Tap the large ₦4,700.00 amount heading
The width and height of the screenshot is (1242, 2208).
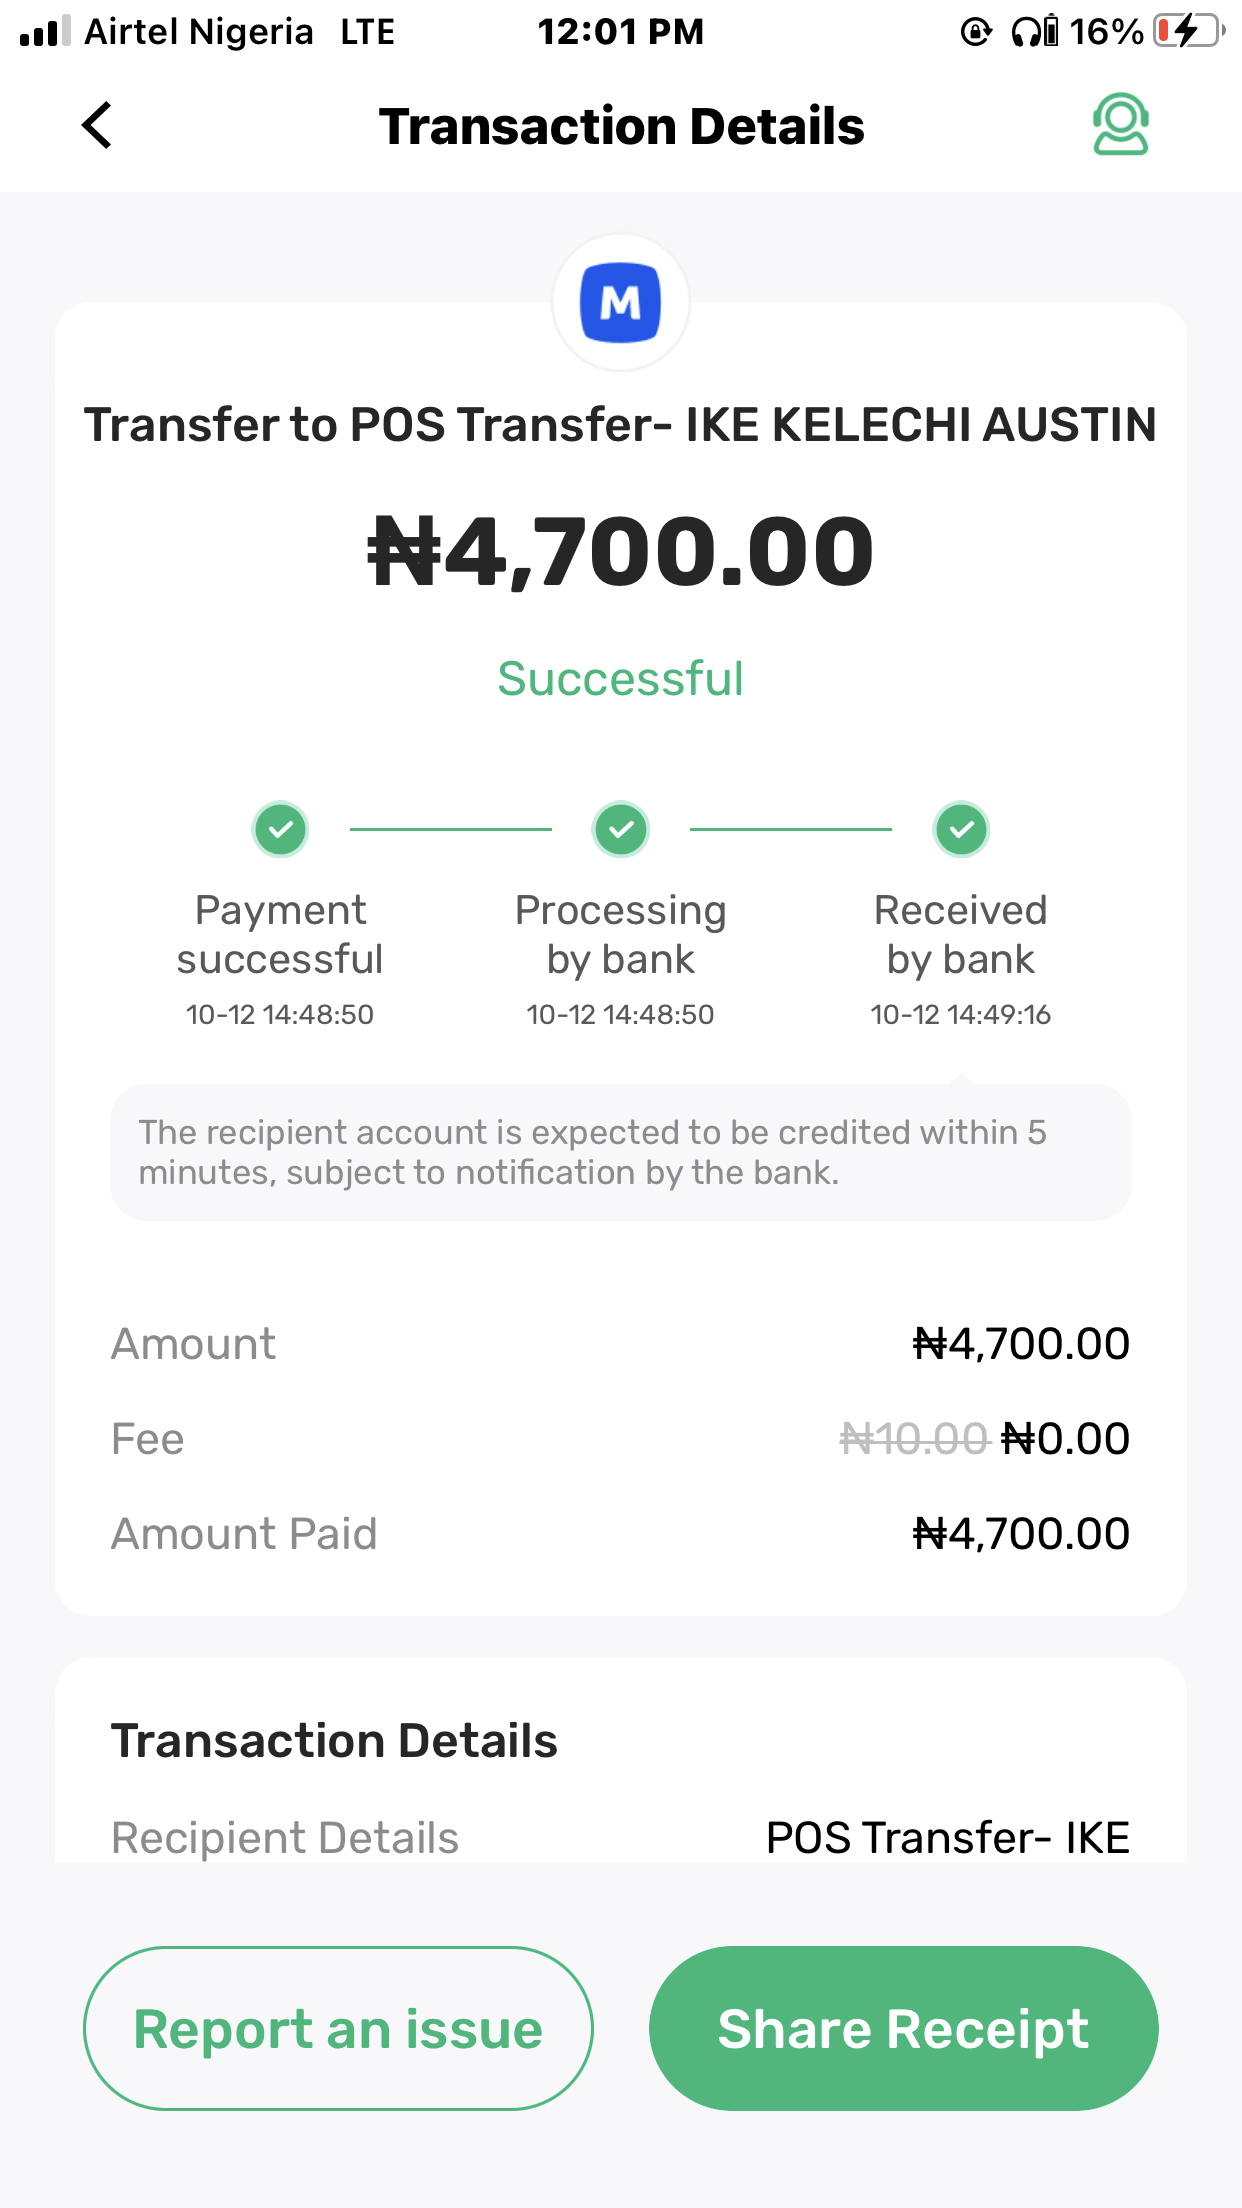point(621,552)
